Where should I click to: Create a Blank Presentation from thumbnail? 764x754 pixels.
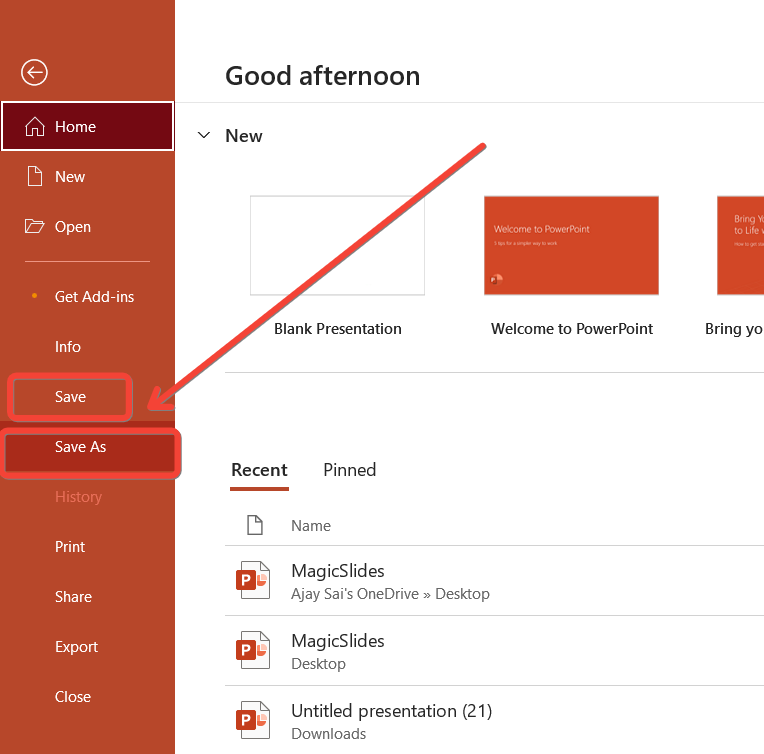[337, 246]
